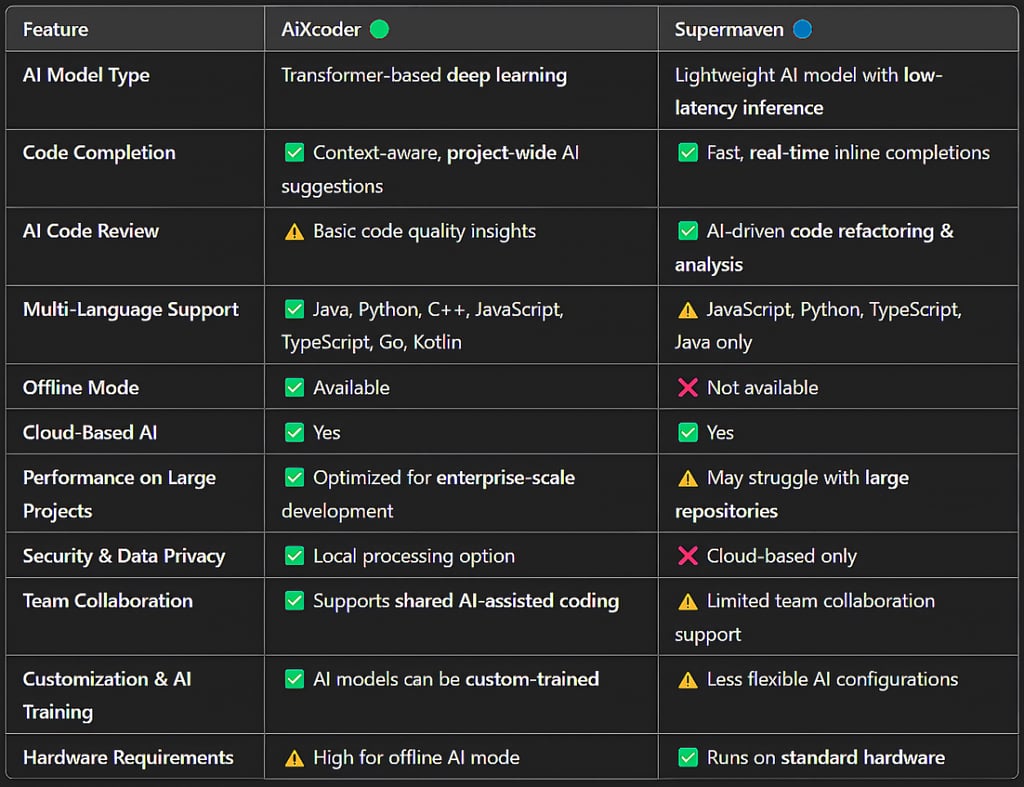
Task: Click green check before 'Optimized for enterprise-scale'
Action: click(295, 478)
